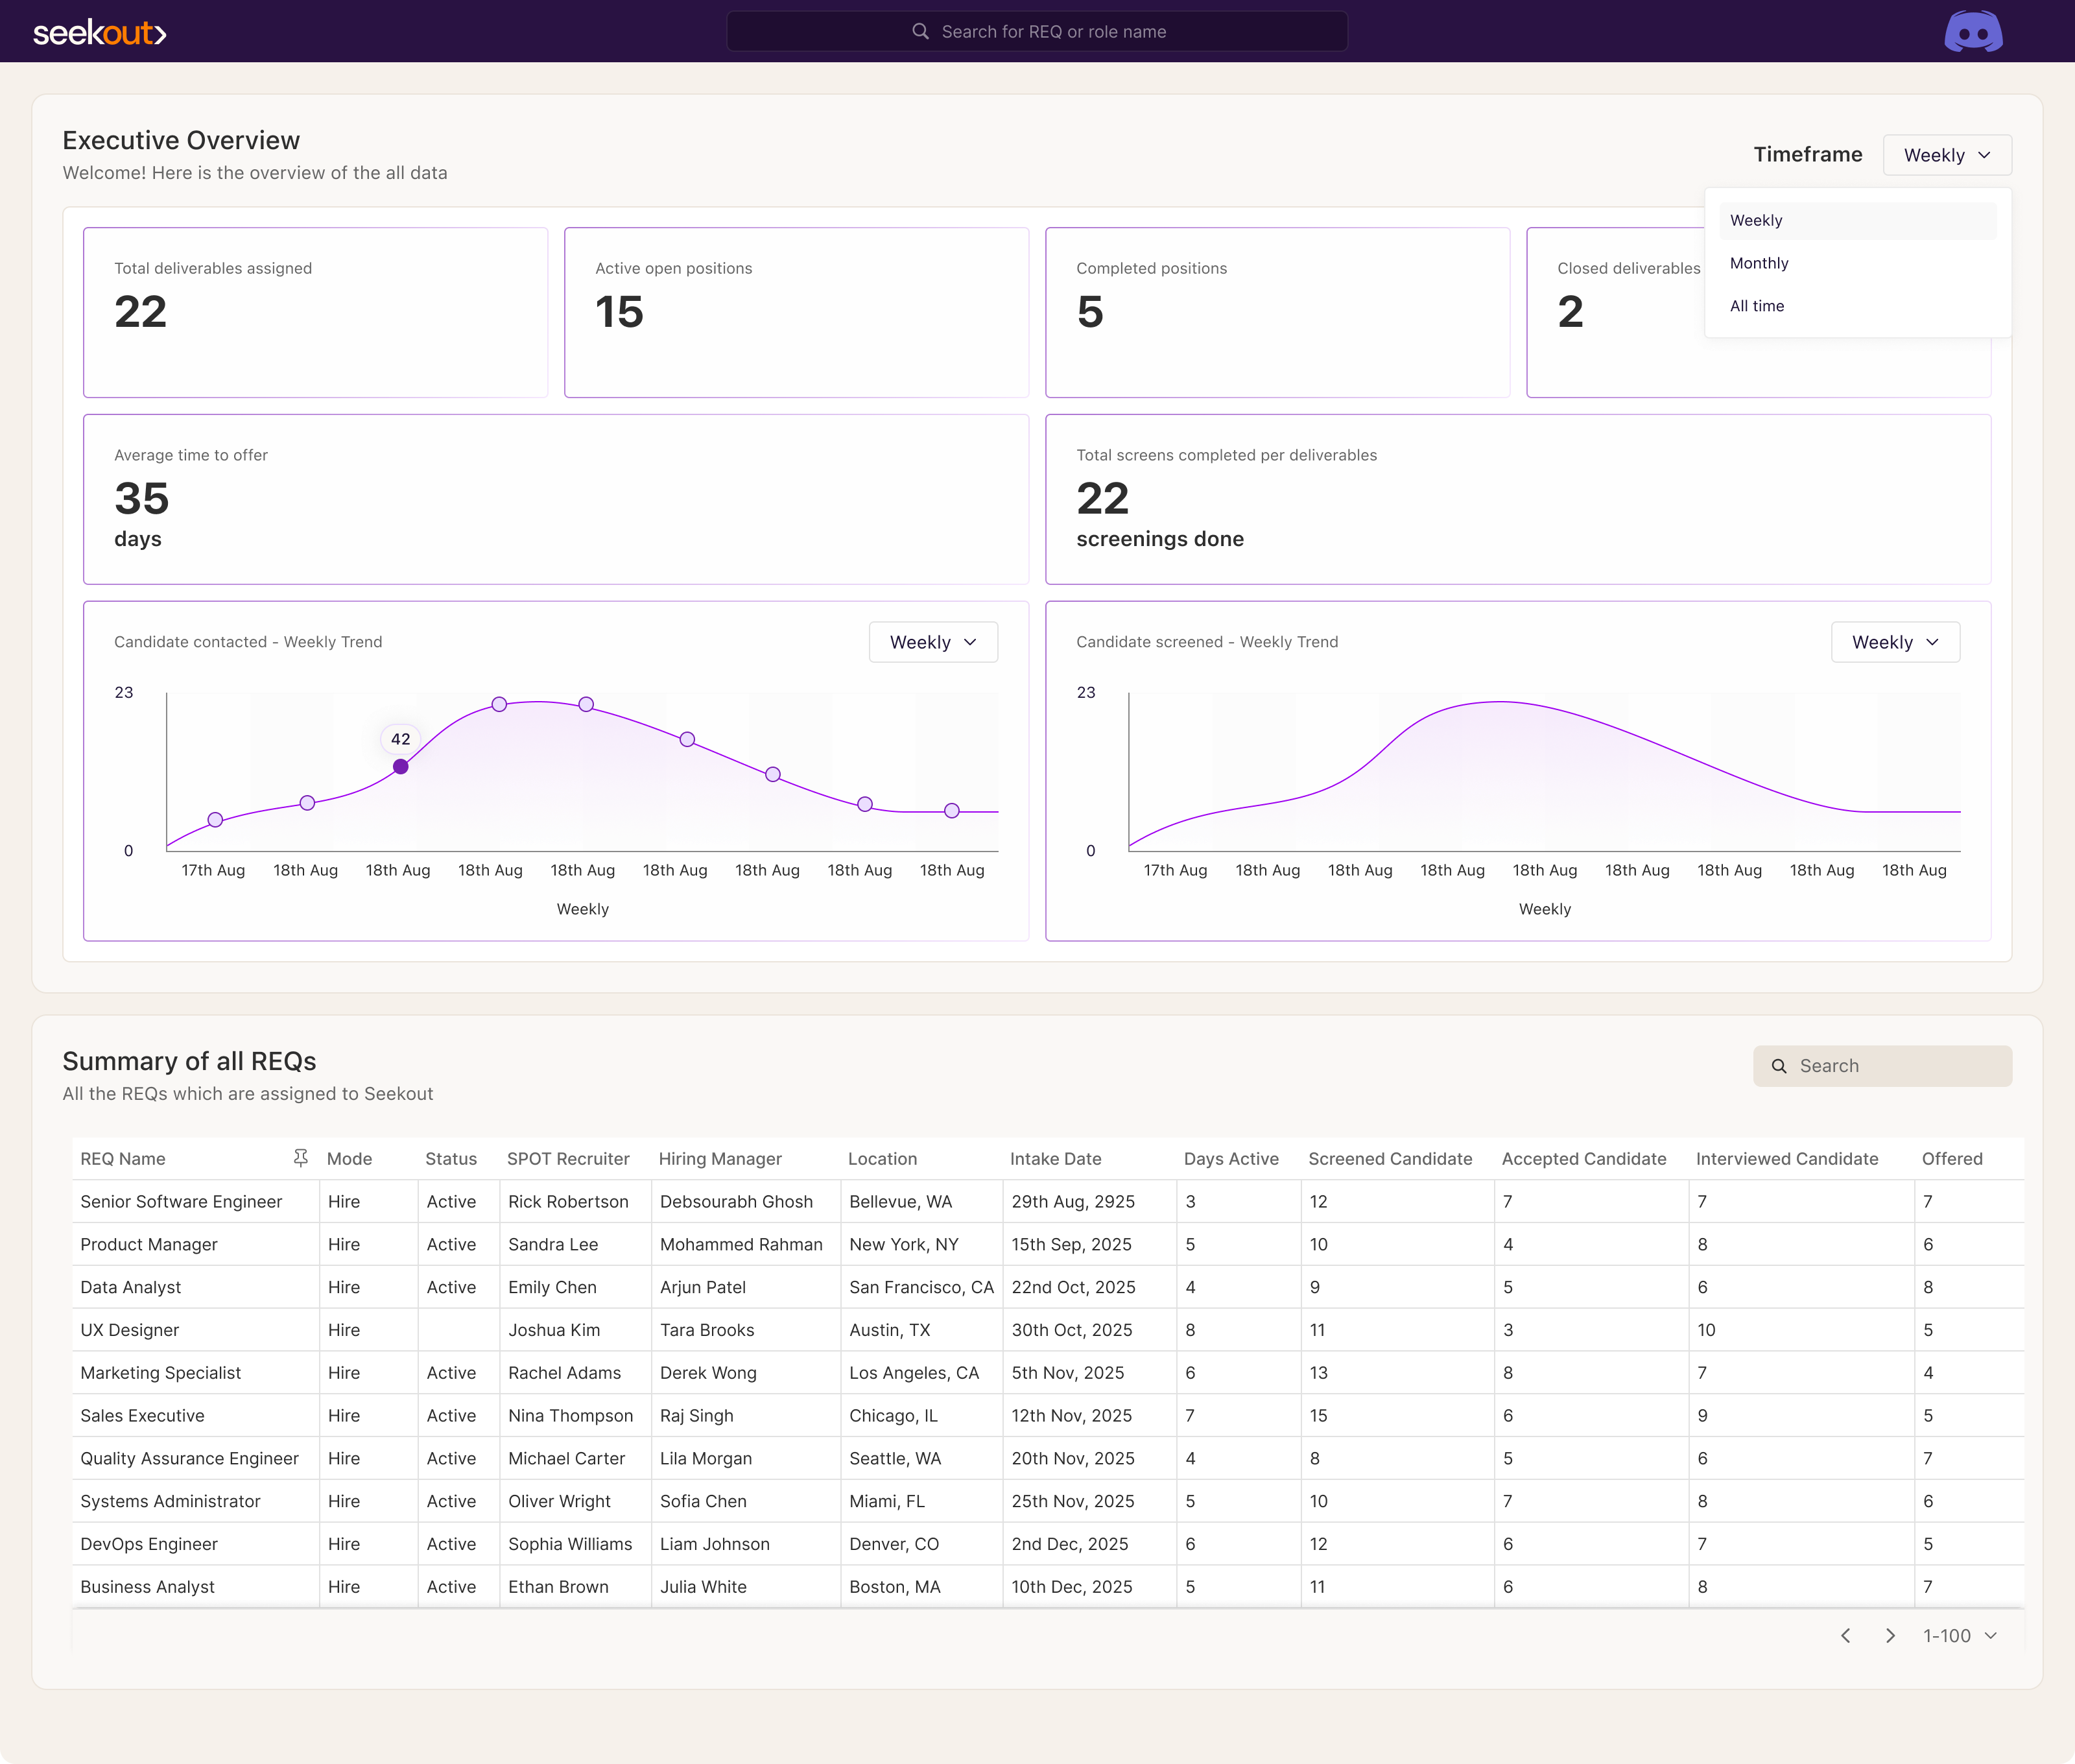Click 17th Aug label on screened chart
This screenshot has width=2075, height=1764.
click(x=1175, y=871)
